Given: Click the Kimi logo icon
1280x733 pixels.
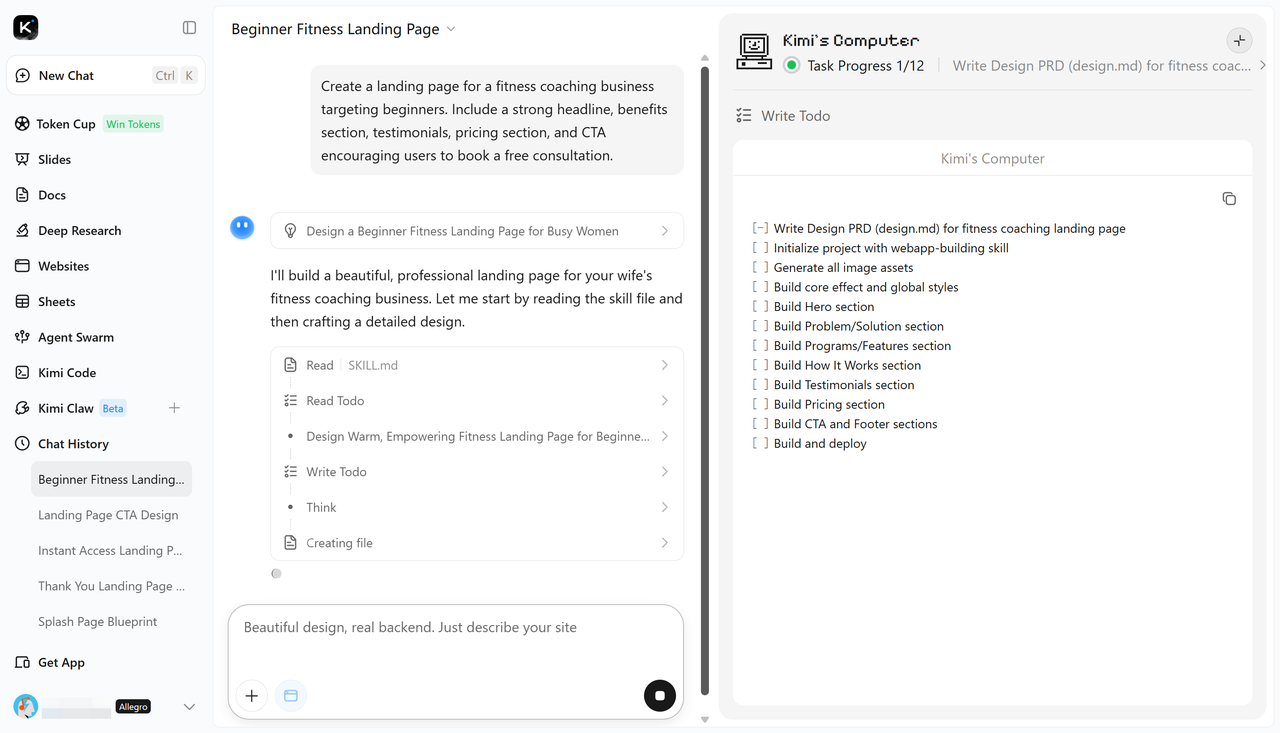Looking at the screenshot, I should 26,28.
